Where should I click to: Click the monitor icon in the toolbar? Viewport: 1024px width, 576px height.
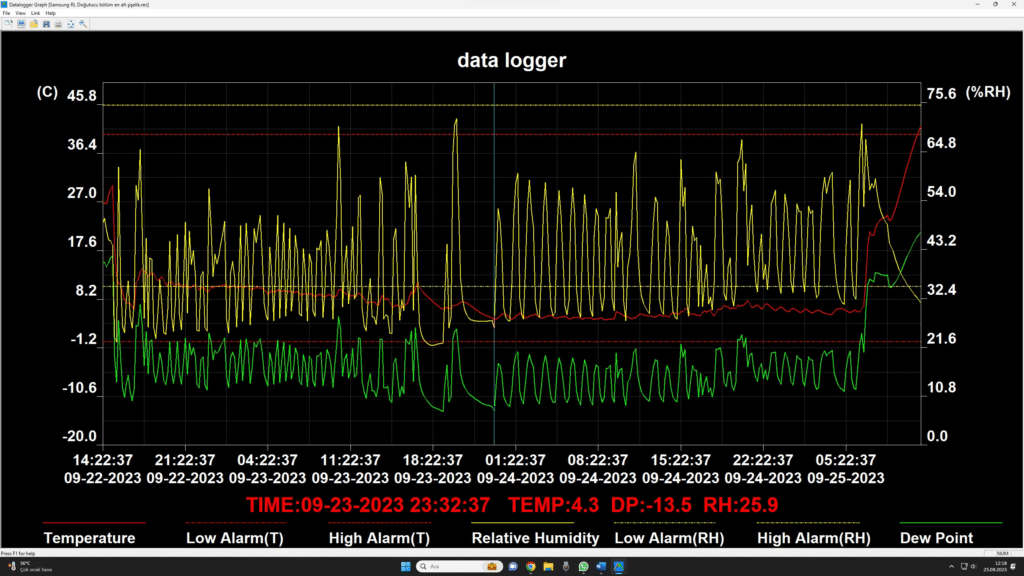21,24
